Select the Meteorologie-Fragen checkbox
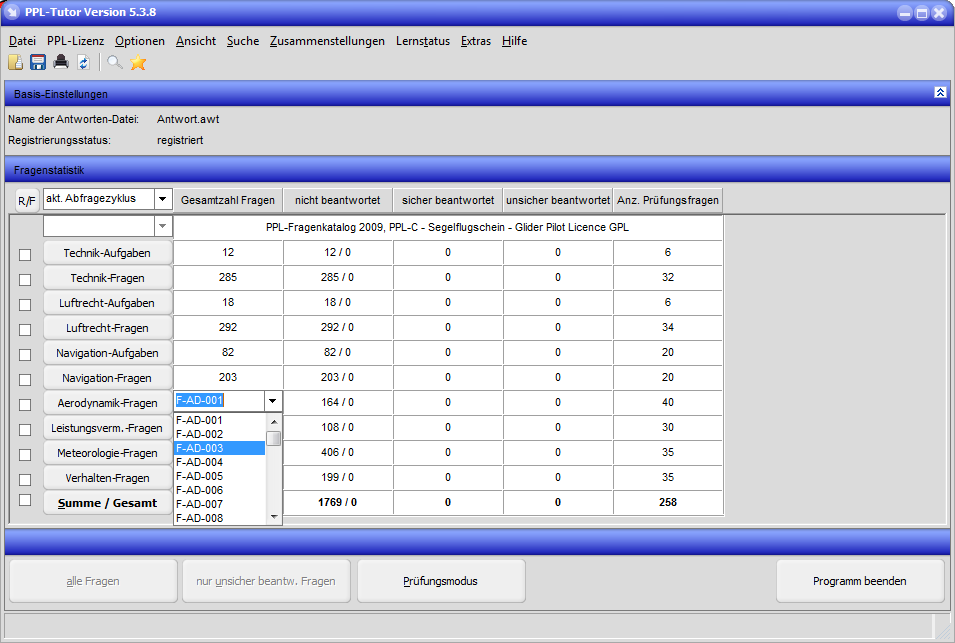The image size is (955, 643). point(25,454)
